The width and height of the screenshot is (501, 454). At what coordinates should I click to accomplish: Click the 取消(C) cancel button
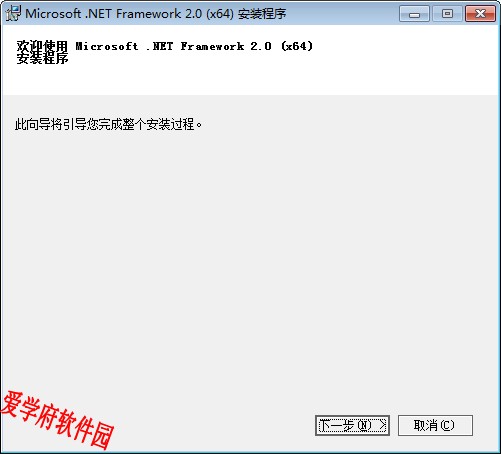(435, 425)
